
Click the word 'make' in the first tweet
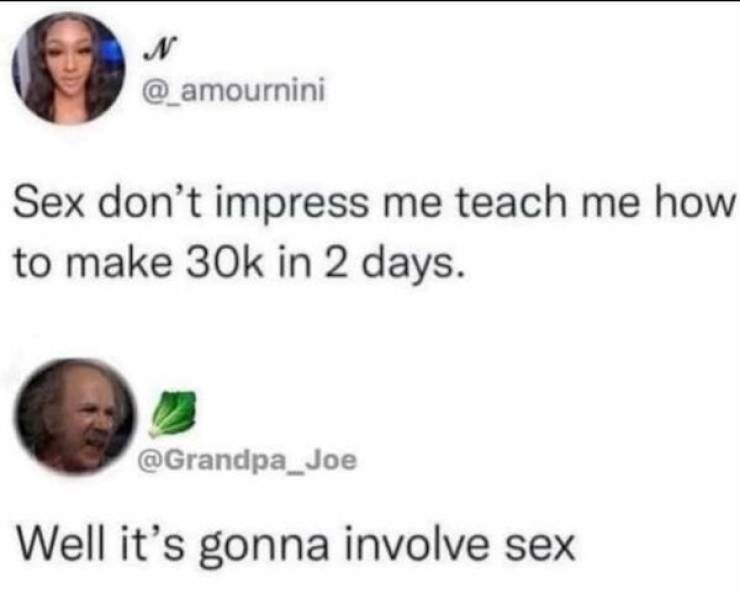[118, 263]
